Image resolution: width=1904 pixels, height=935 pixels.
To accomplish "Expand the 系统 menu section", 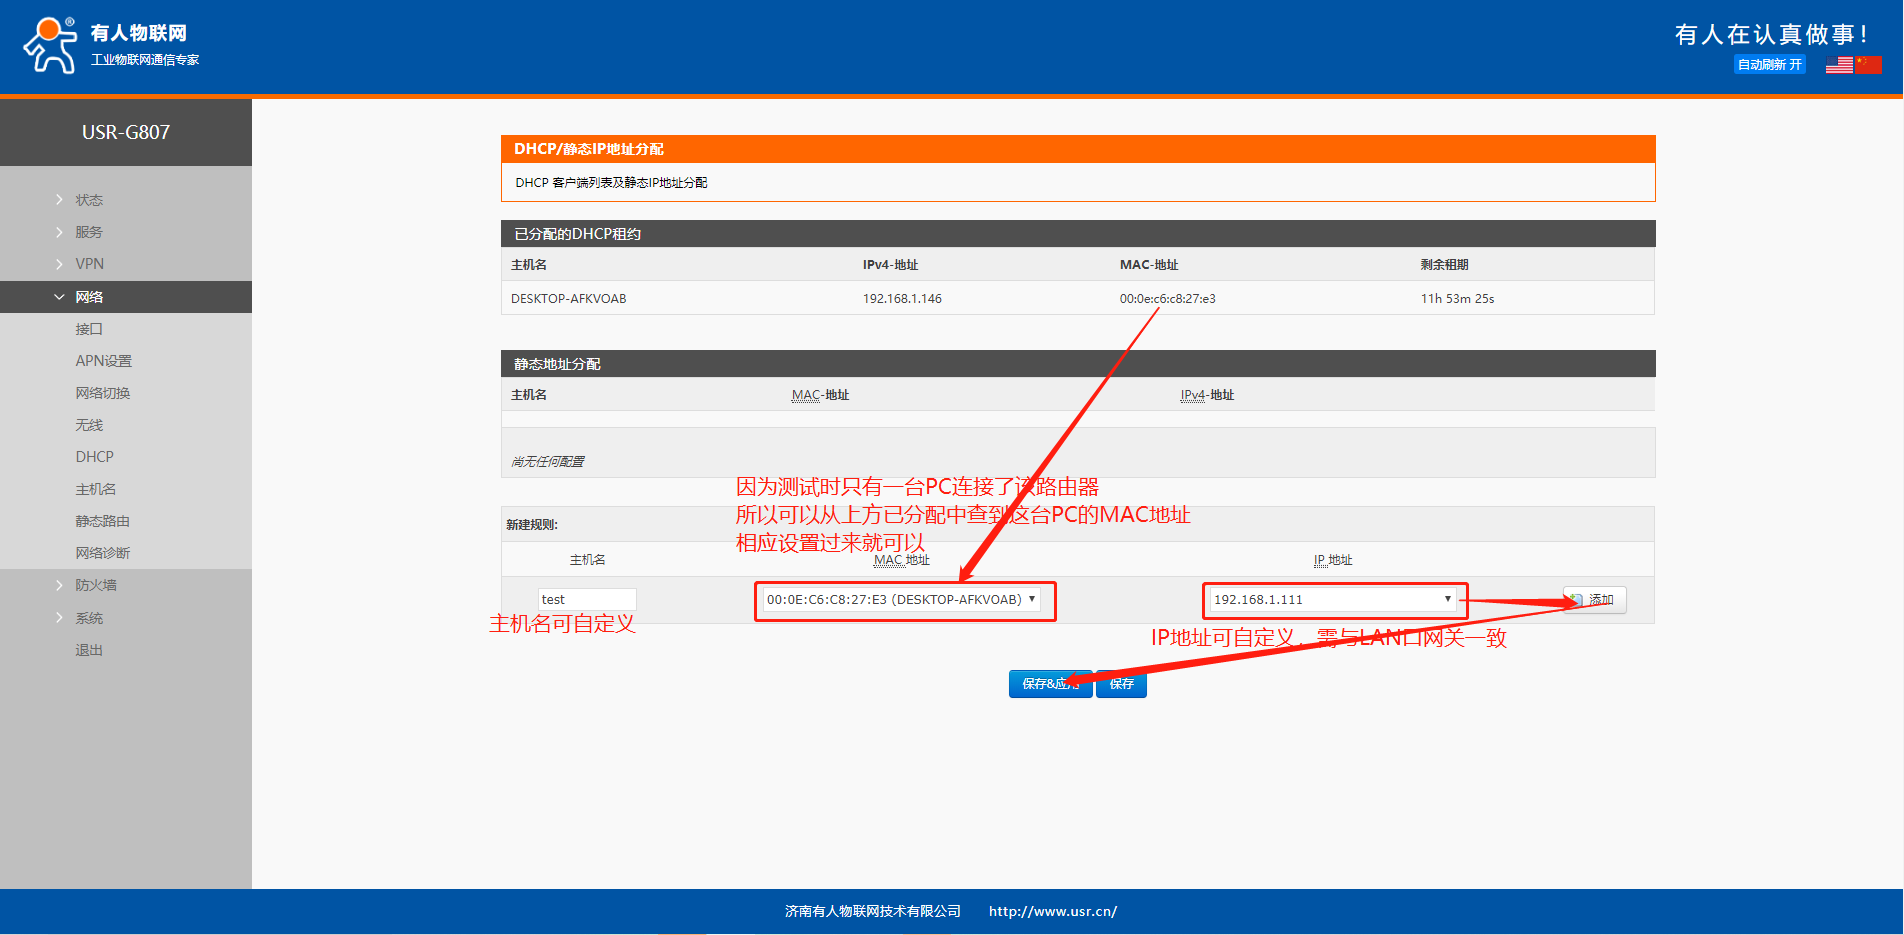I will (89, 618).
